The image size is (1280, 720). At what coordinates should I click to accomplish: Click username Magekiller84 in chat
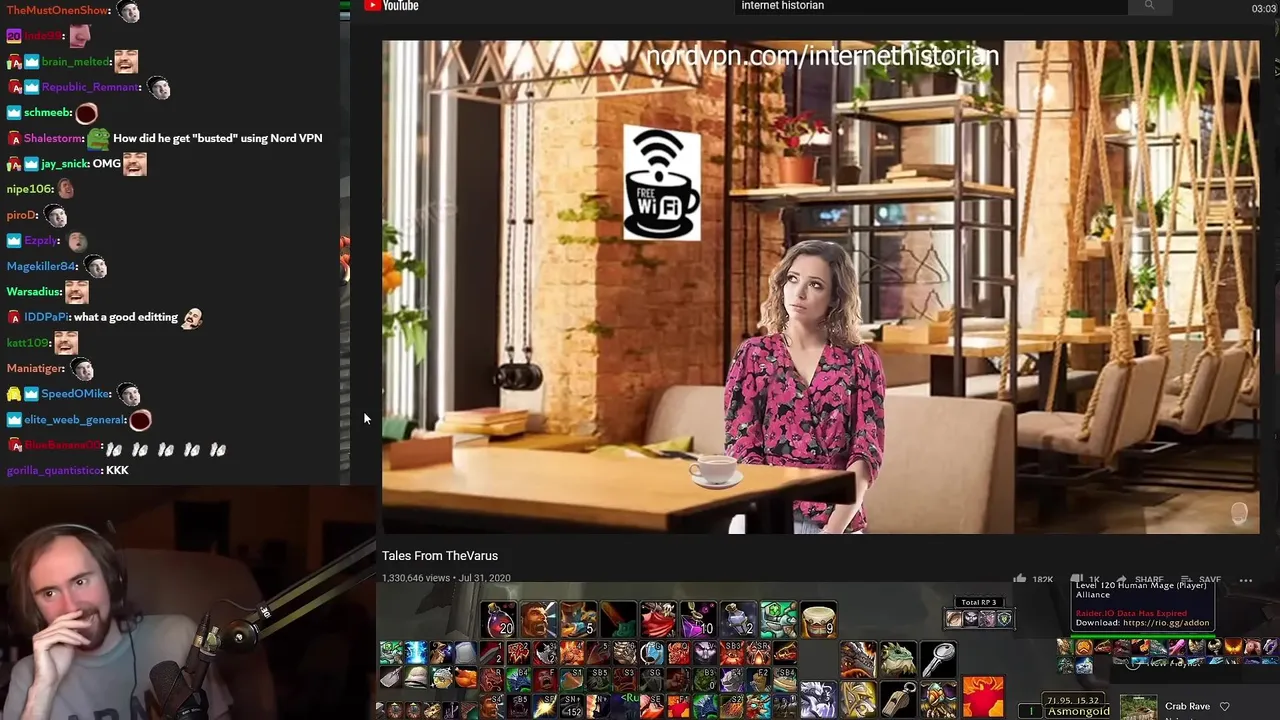tap(42, 266)
